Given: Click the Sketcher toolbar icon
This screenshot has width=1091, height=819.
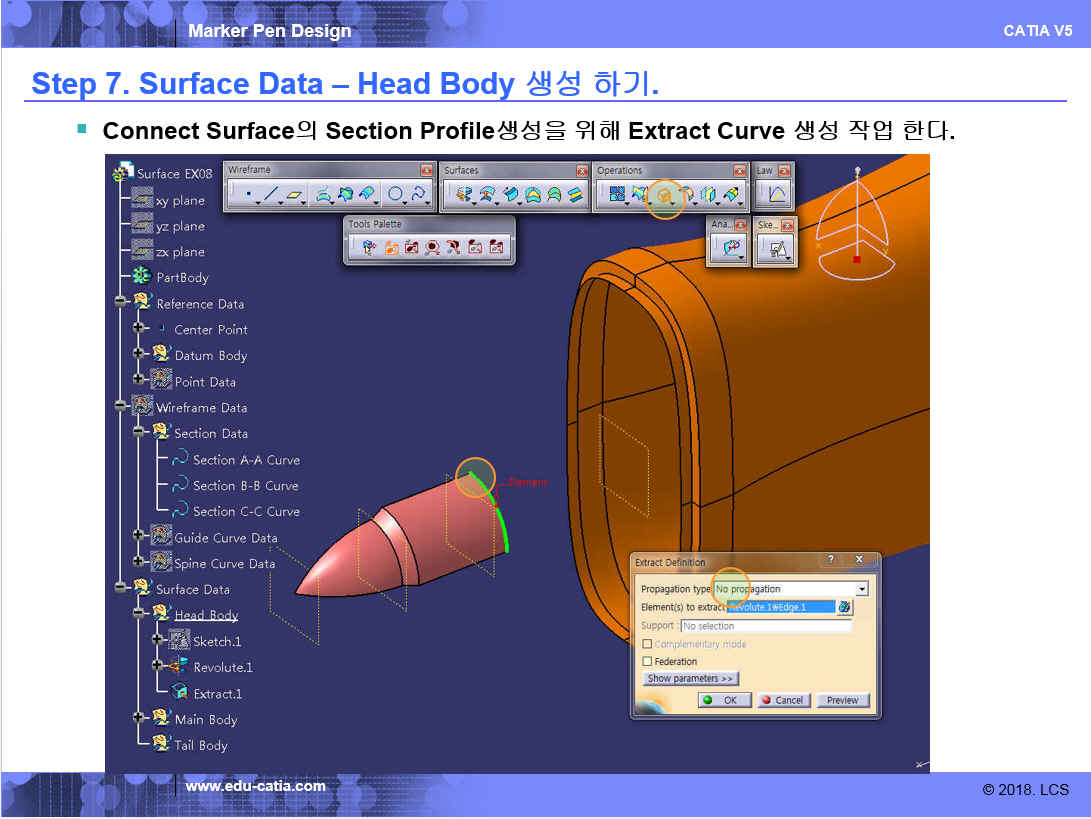Looking at the screenshot, I should [x=776, y=249].
